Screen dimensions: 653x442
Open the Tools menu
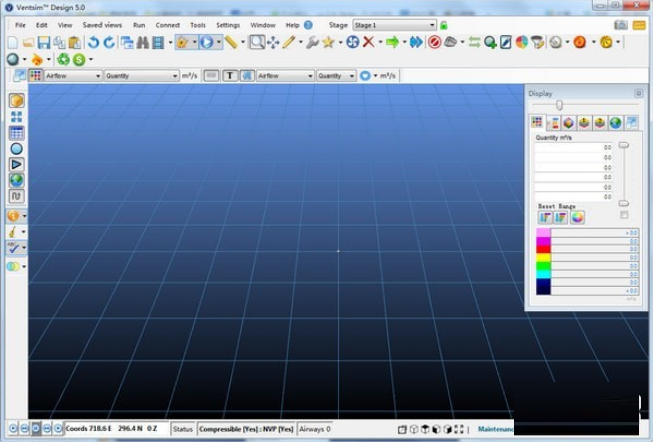click(198, 24)
